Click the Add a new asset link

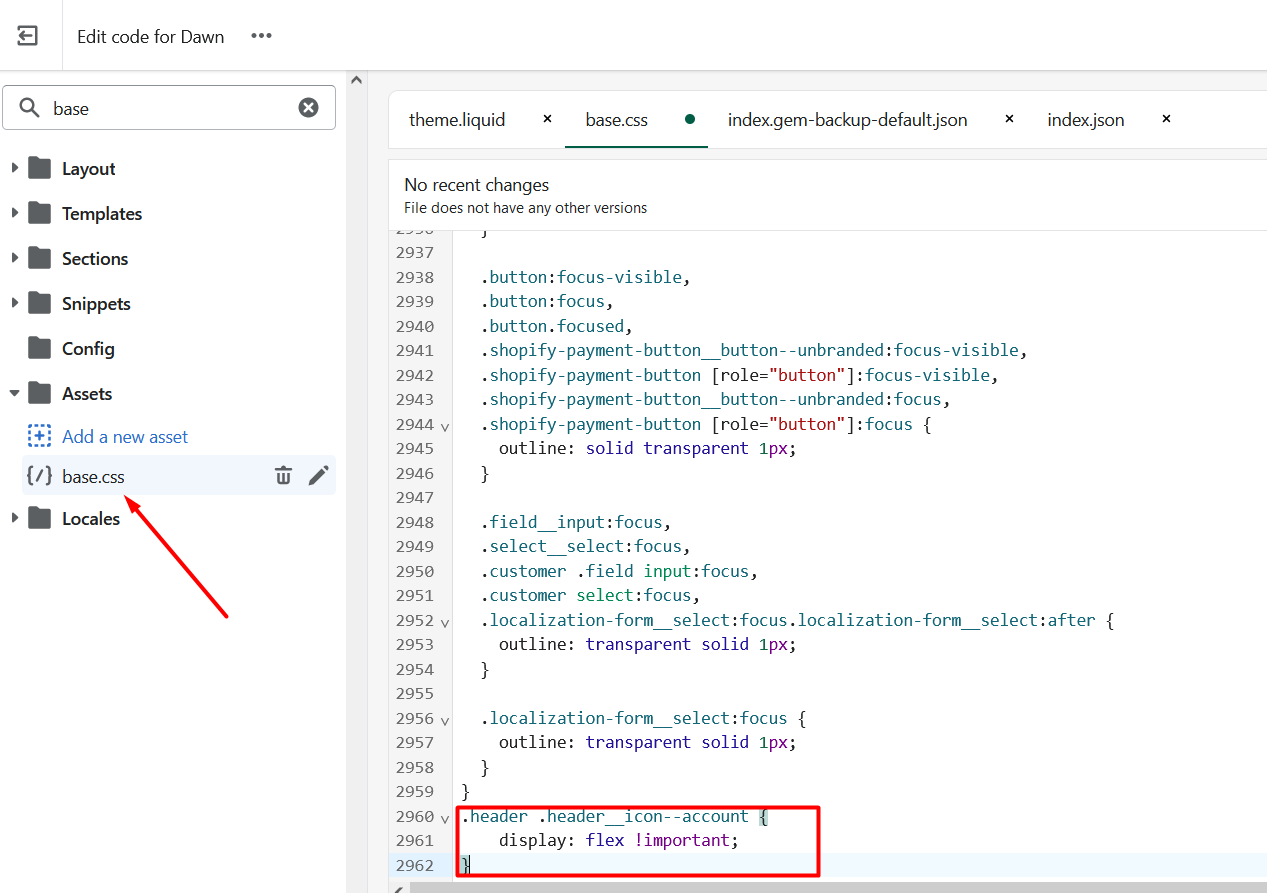tap(125, 436)
